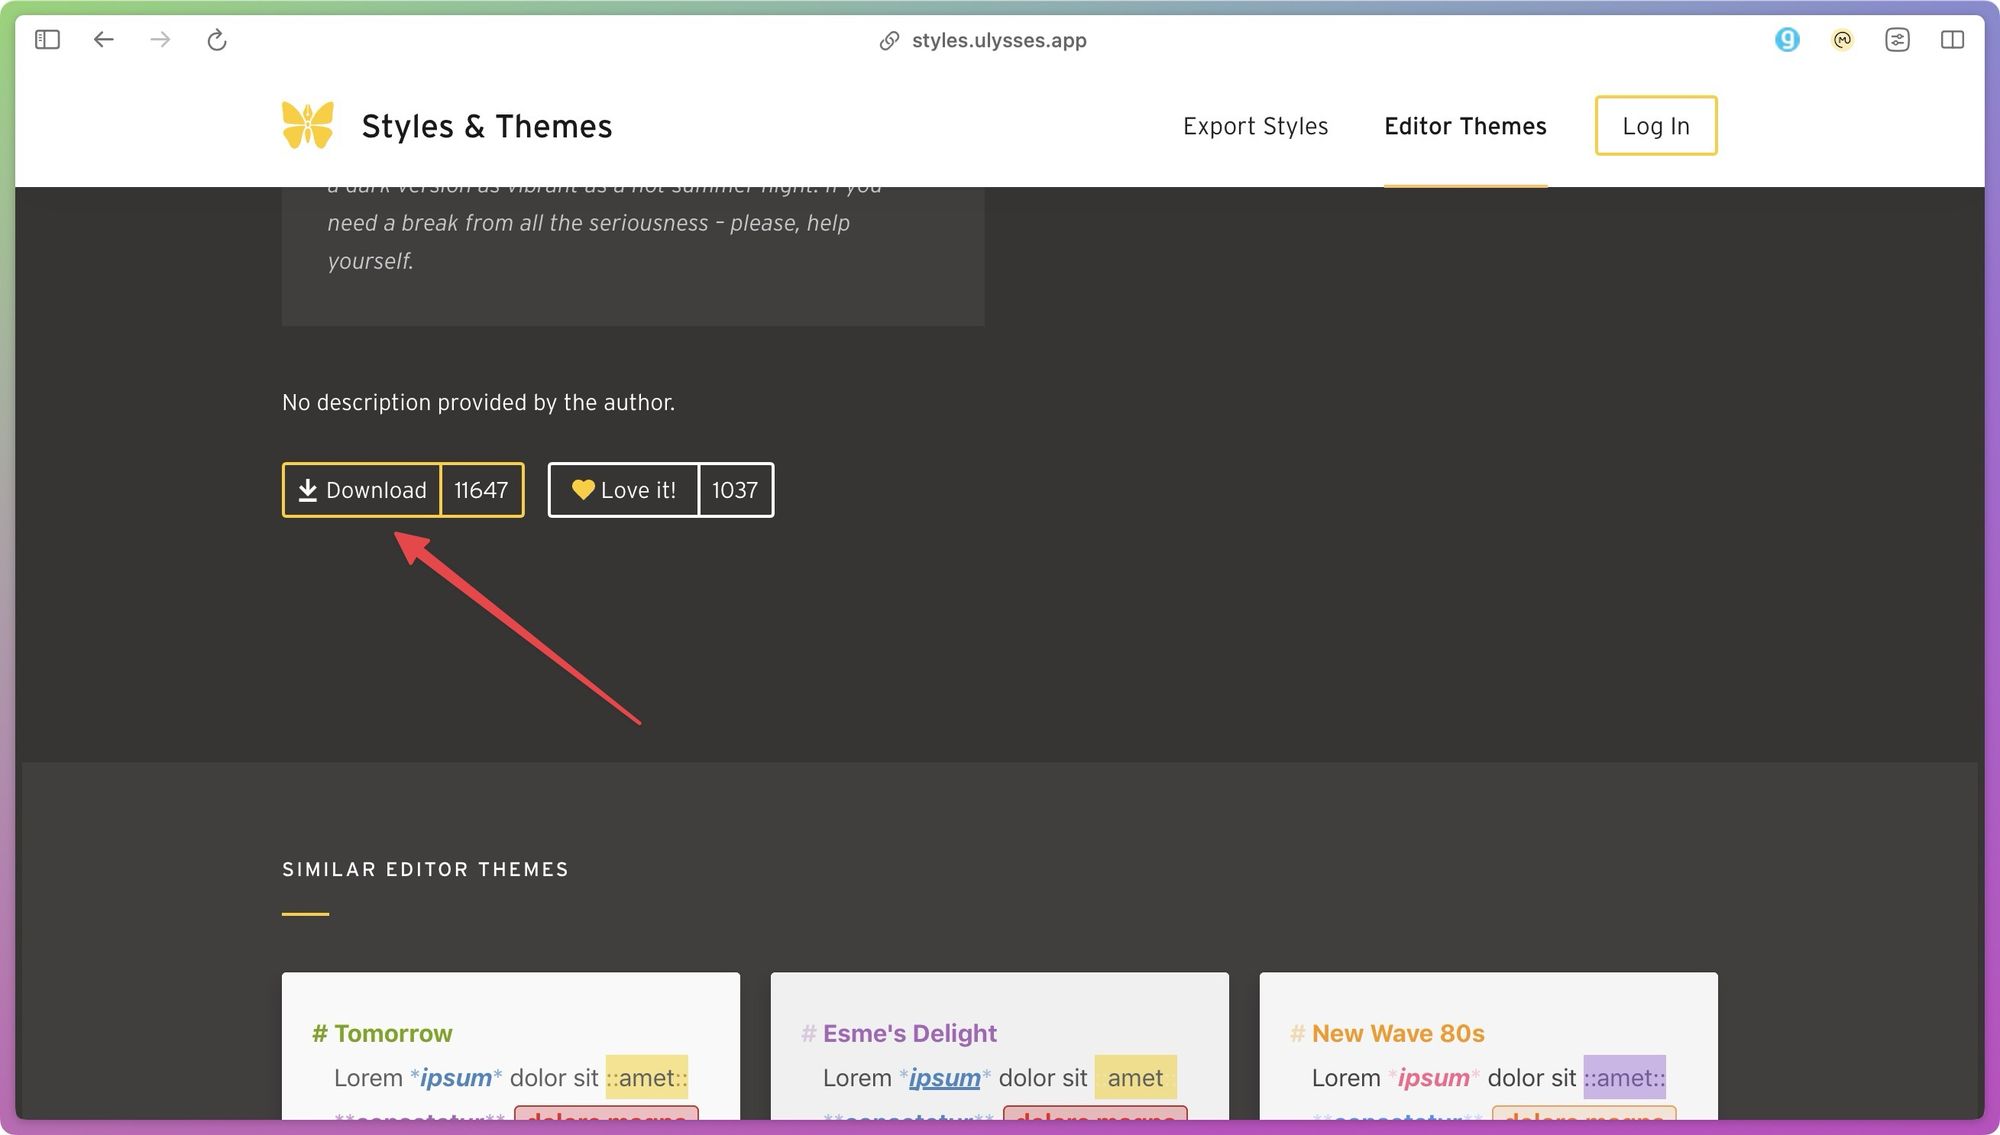The width and height of the screenshot is (2000, 1135).
Task: Click the sidebar toggle icon in browser
Action: tap(45, 38)
